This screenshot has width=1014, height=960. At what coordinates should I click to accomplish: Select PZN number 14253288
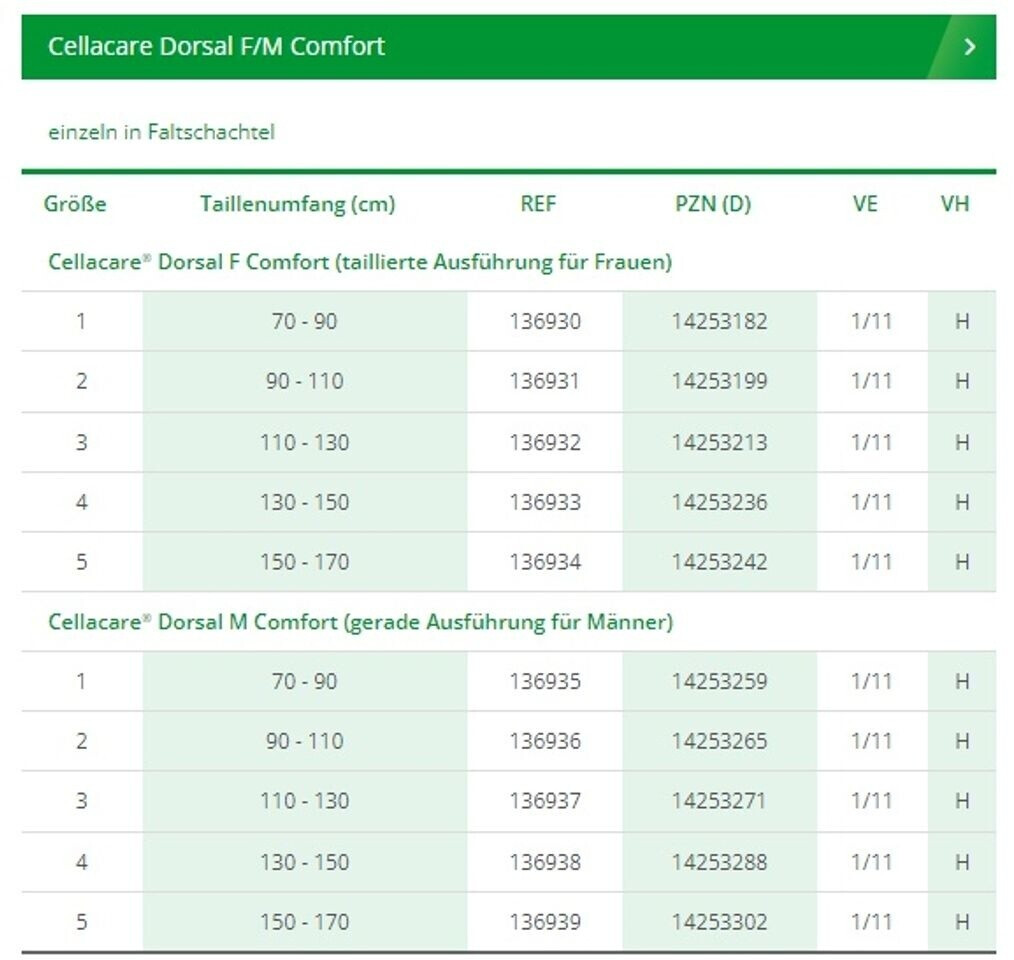pos(720,862)
